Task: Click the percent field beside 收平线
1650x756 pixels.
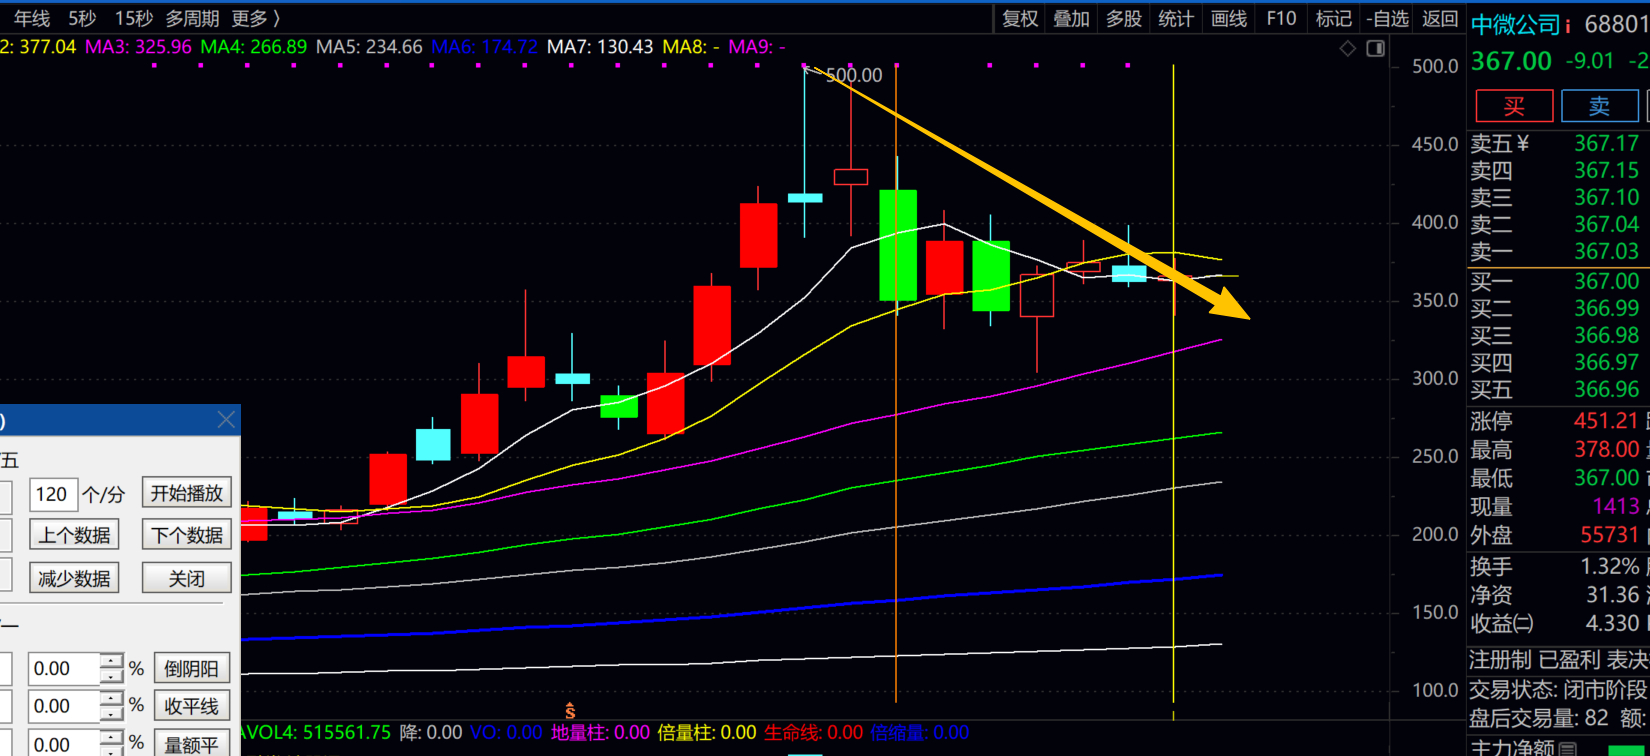Action: tap(64, 706)
